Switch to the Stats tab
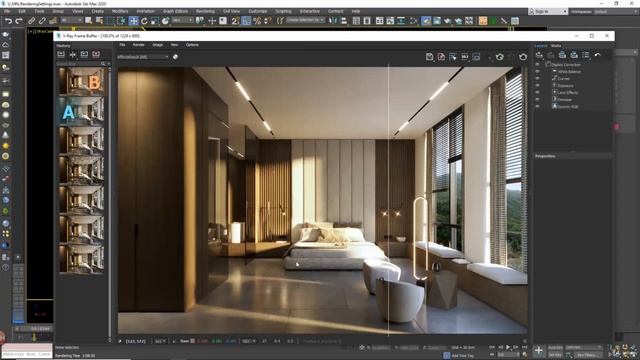The width and height of the screenshot is (640, 360). (556, 46)
